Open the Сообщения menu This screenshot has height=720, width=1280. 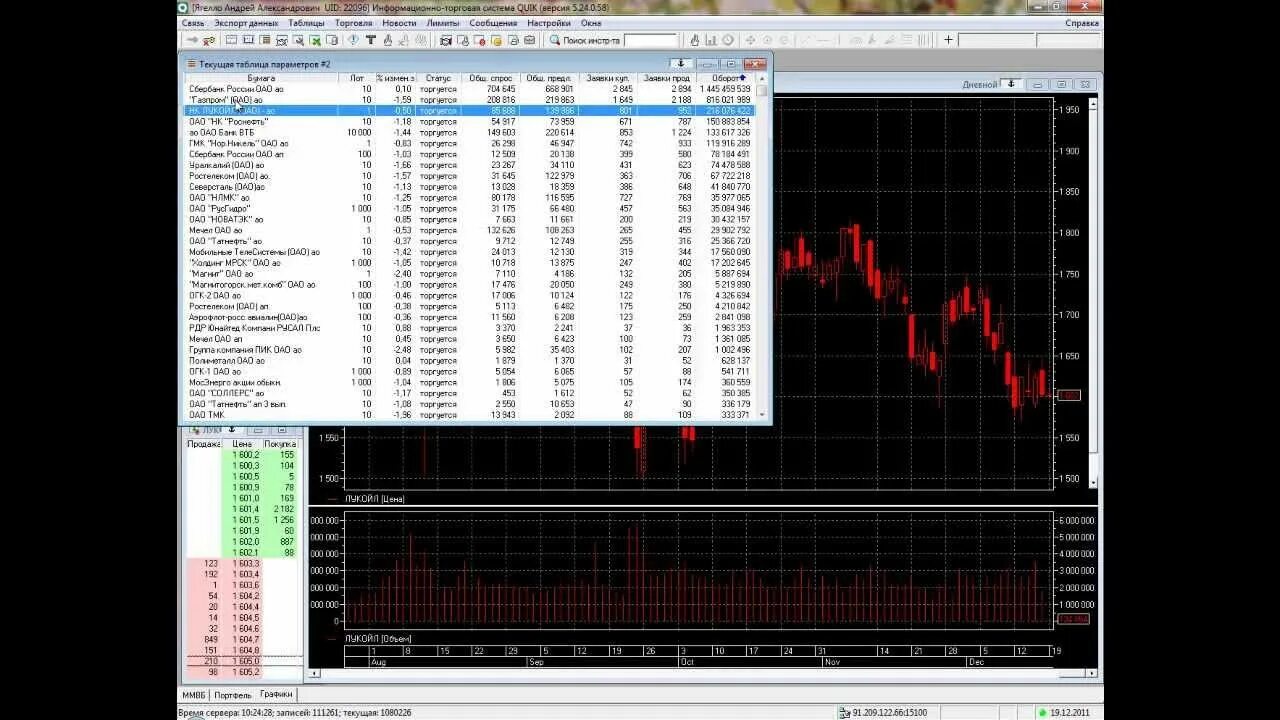[493, 23]
